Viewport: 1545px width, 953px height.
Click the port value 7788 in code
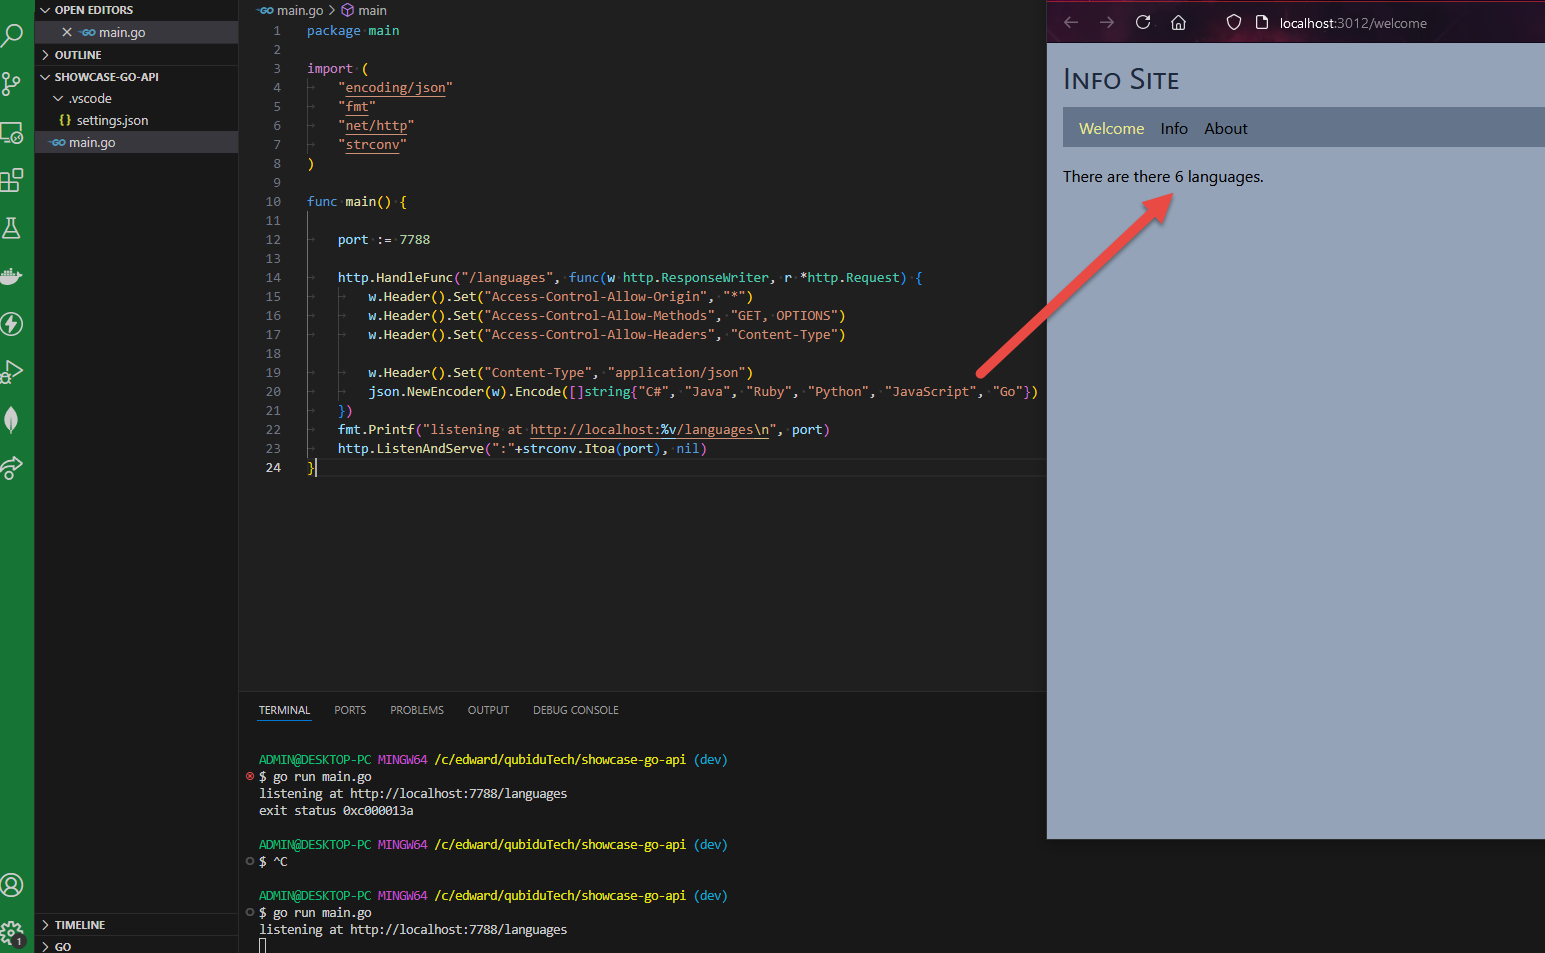click(x=414, y=240)
